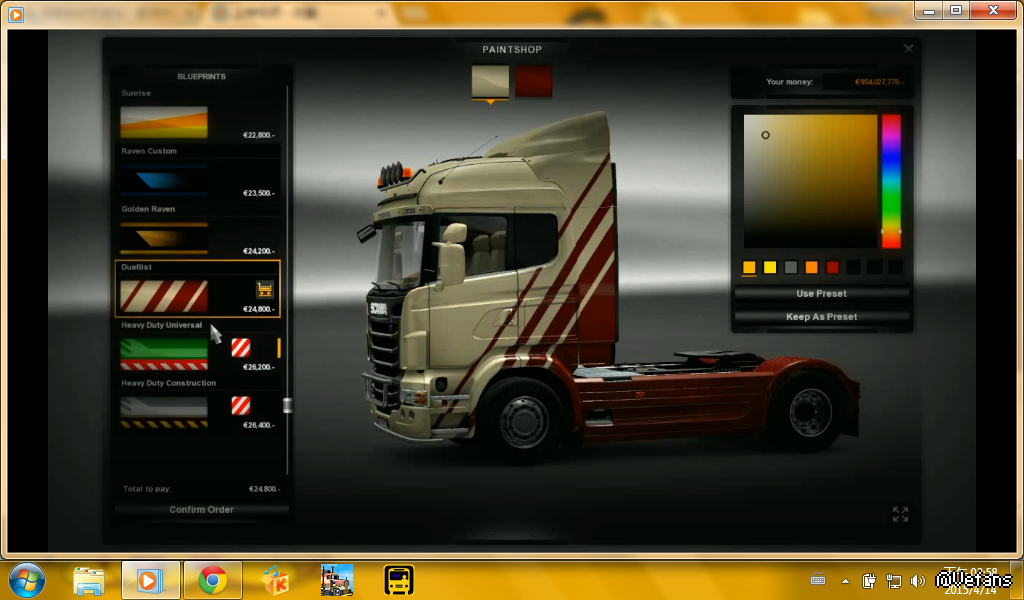Click the Use Preset button
1024x600 pixels.
click(822, 294)
